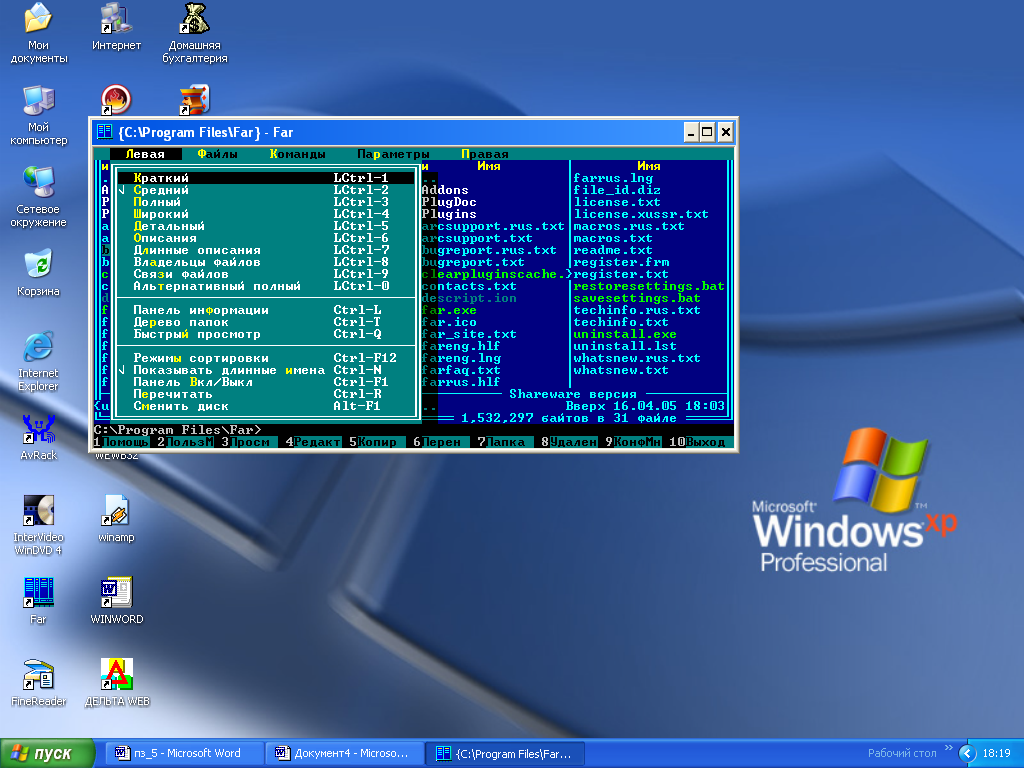The image size is (1024, 768).
Task: Click F1 Помощь key bar button
Action: point(121,442)
